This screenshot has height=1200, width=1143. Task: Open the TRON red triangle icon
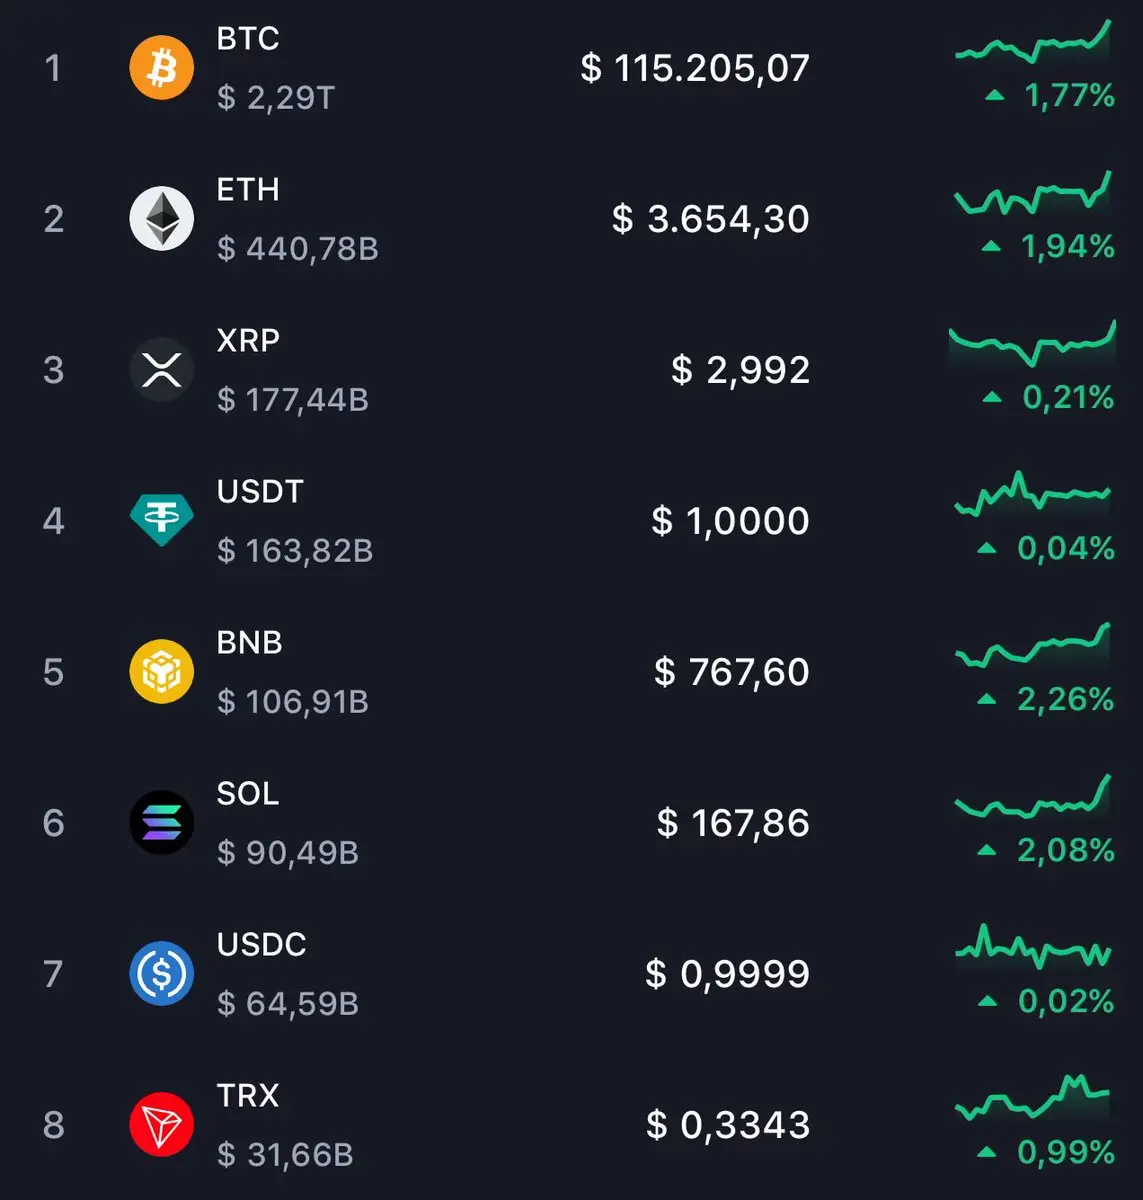point(161,1124)
